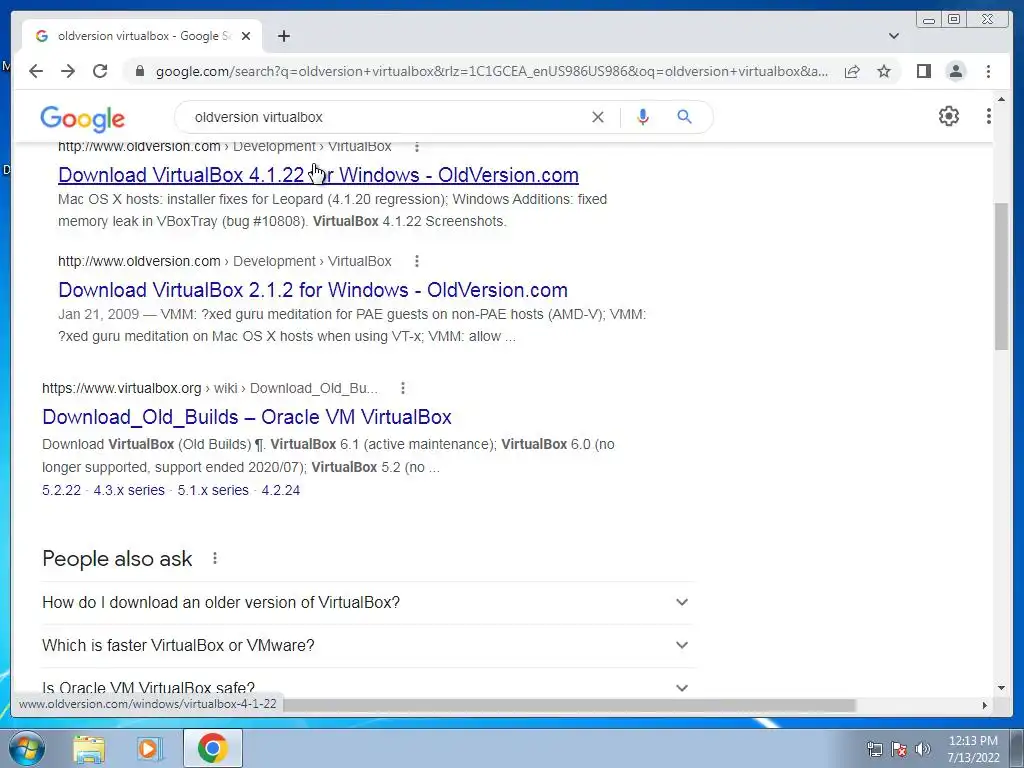Open Download_Old_Builds – Oracle VM VirtualBox link
Screen dimensions: 1024x768
(x=247, y=417)
